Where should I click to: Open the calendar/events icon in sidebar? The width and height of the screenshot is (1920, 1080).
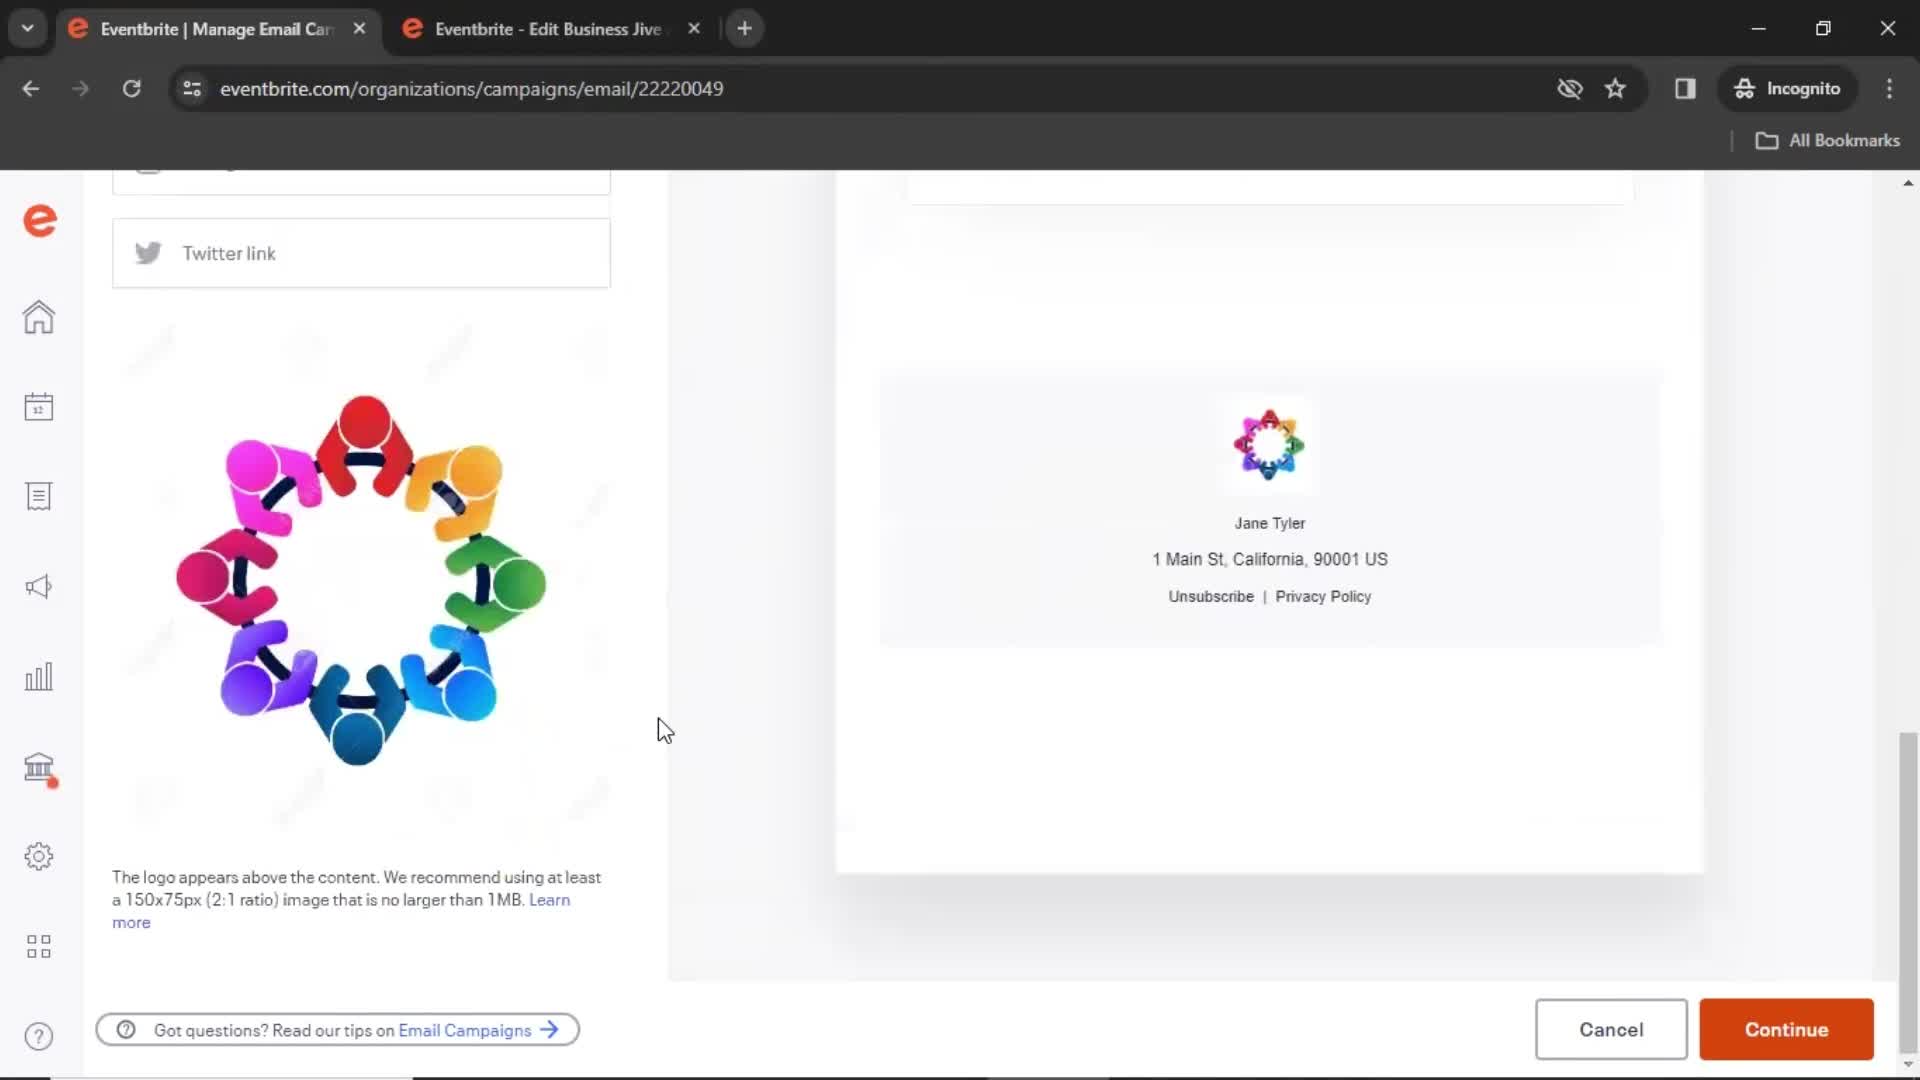(x=38, y=406)
